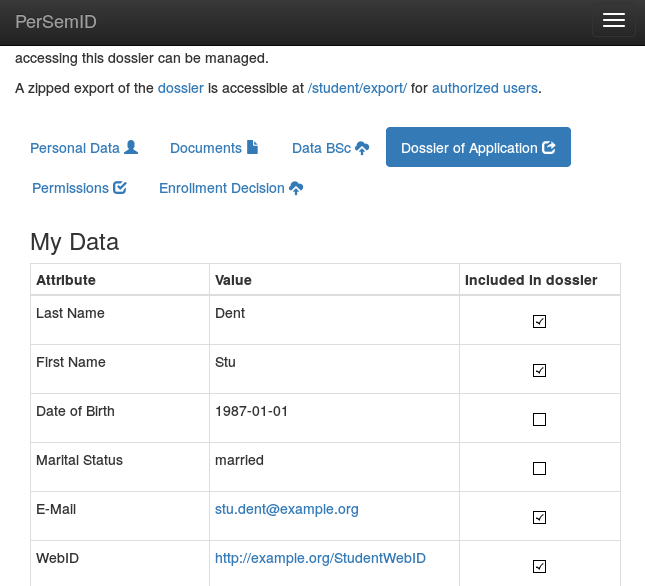
Task: Click the file icon next to Documents
Action: 253,148
